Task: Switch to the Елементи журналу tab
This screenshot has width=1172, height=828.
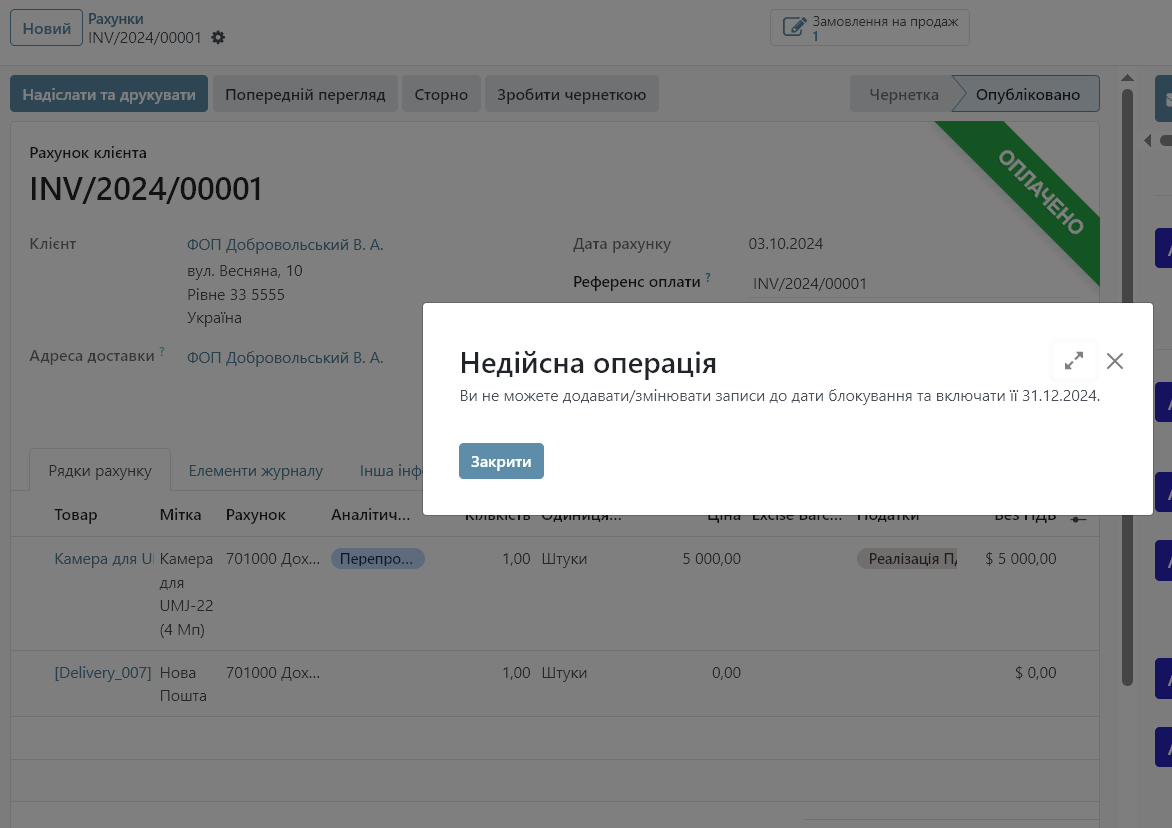Action: pyautogui.click(x=255, y=470)
